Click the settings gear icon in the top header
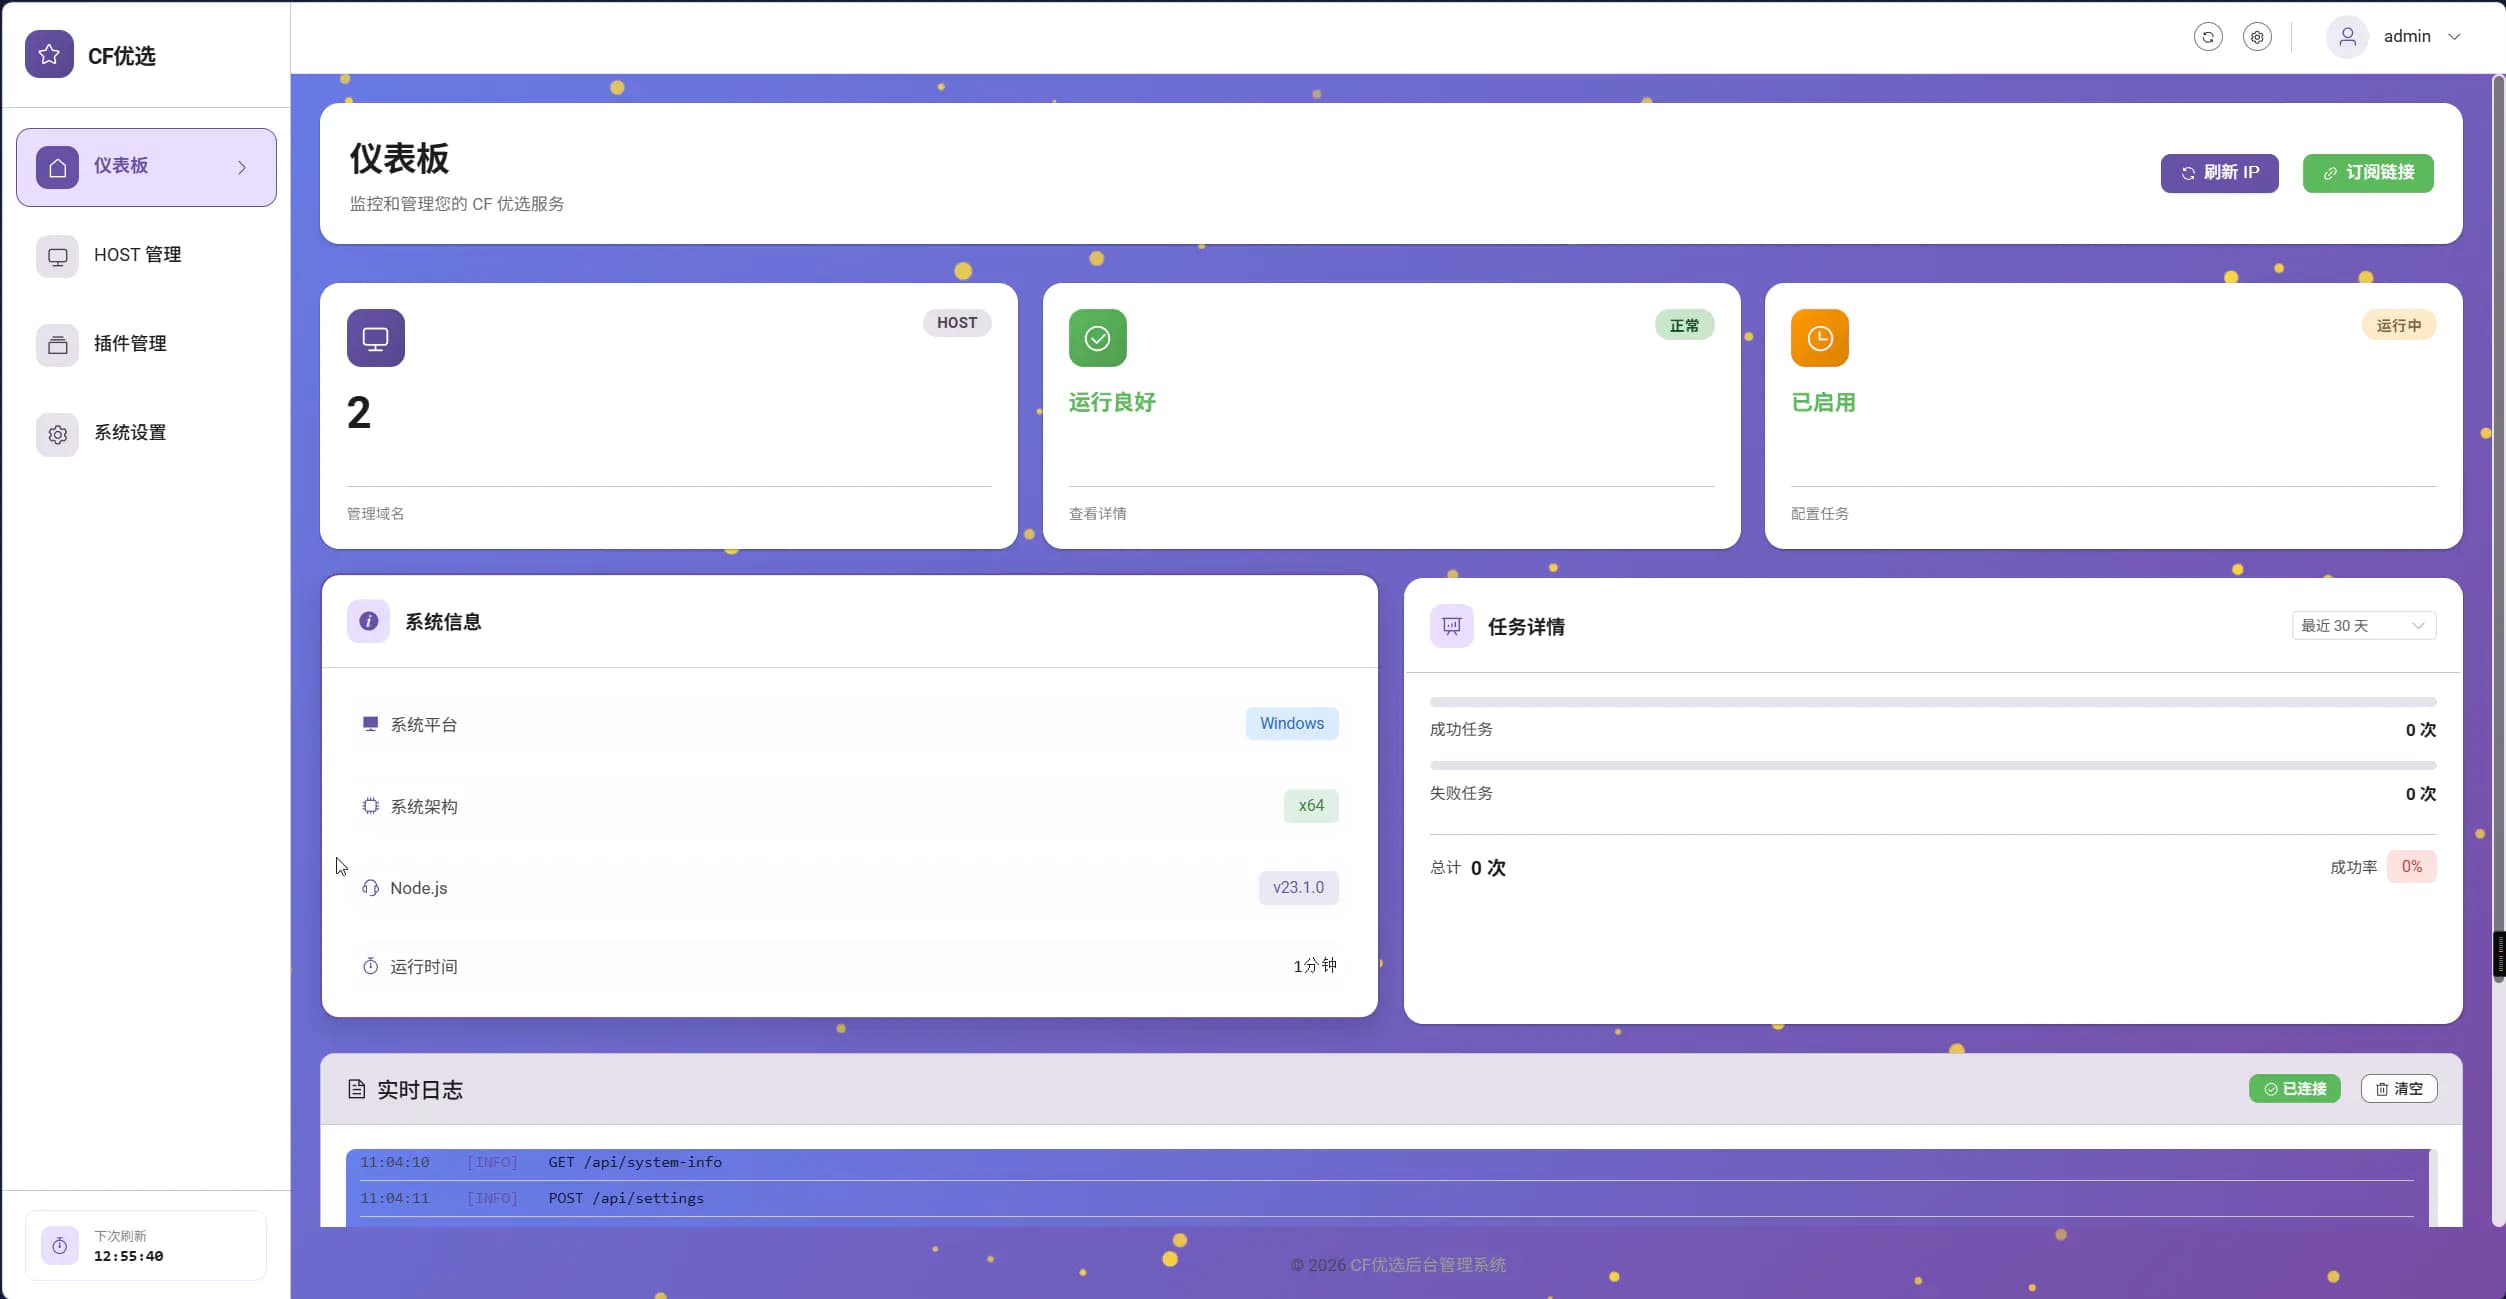This screenshot has width=2506, height=1299. tap(2257, 37)
